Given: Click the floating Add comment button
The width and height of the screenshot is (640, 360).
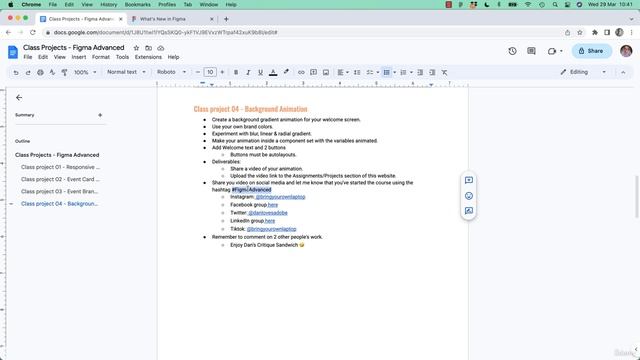Looking at the screenshot, I should [x=469, y=180].
